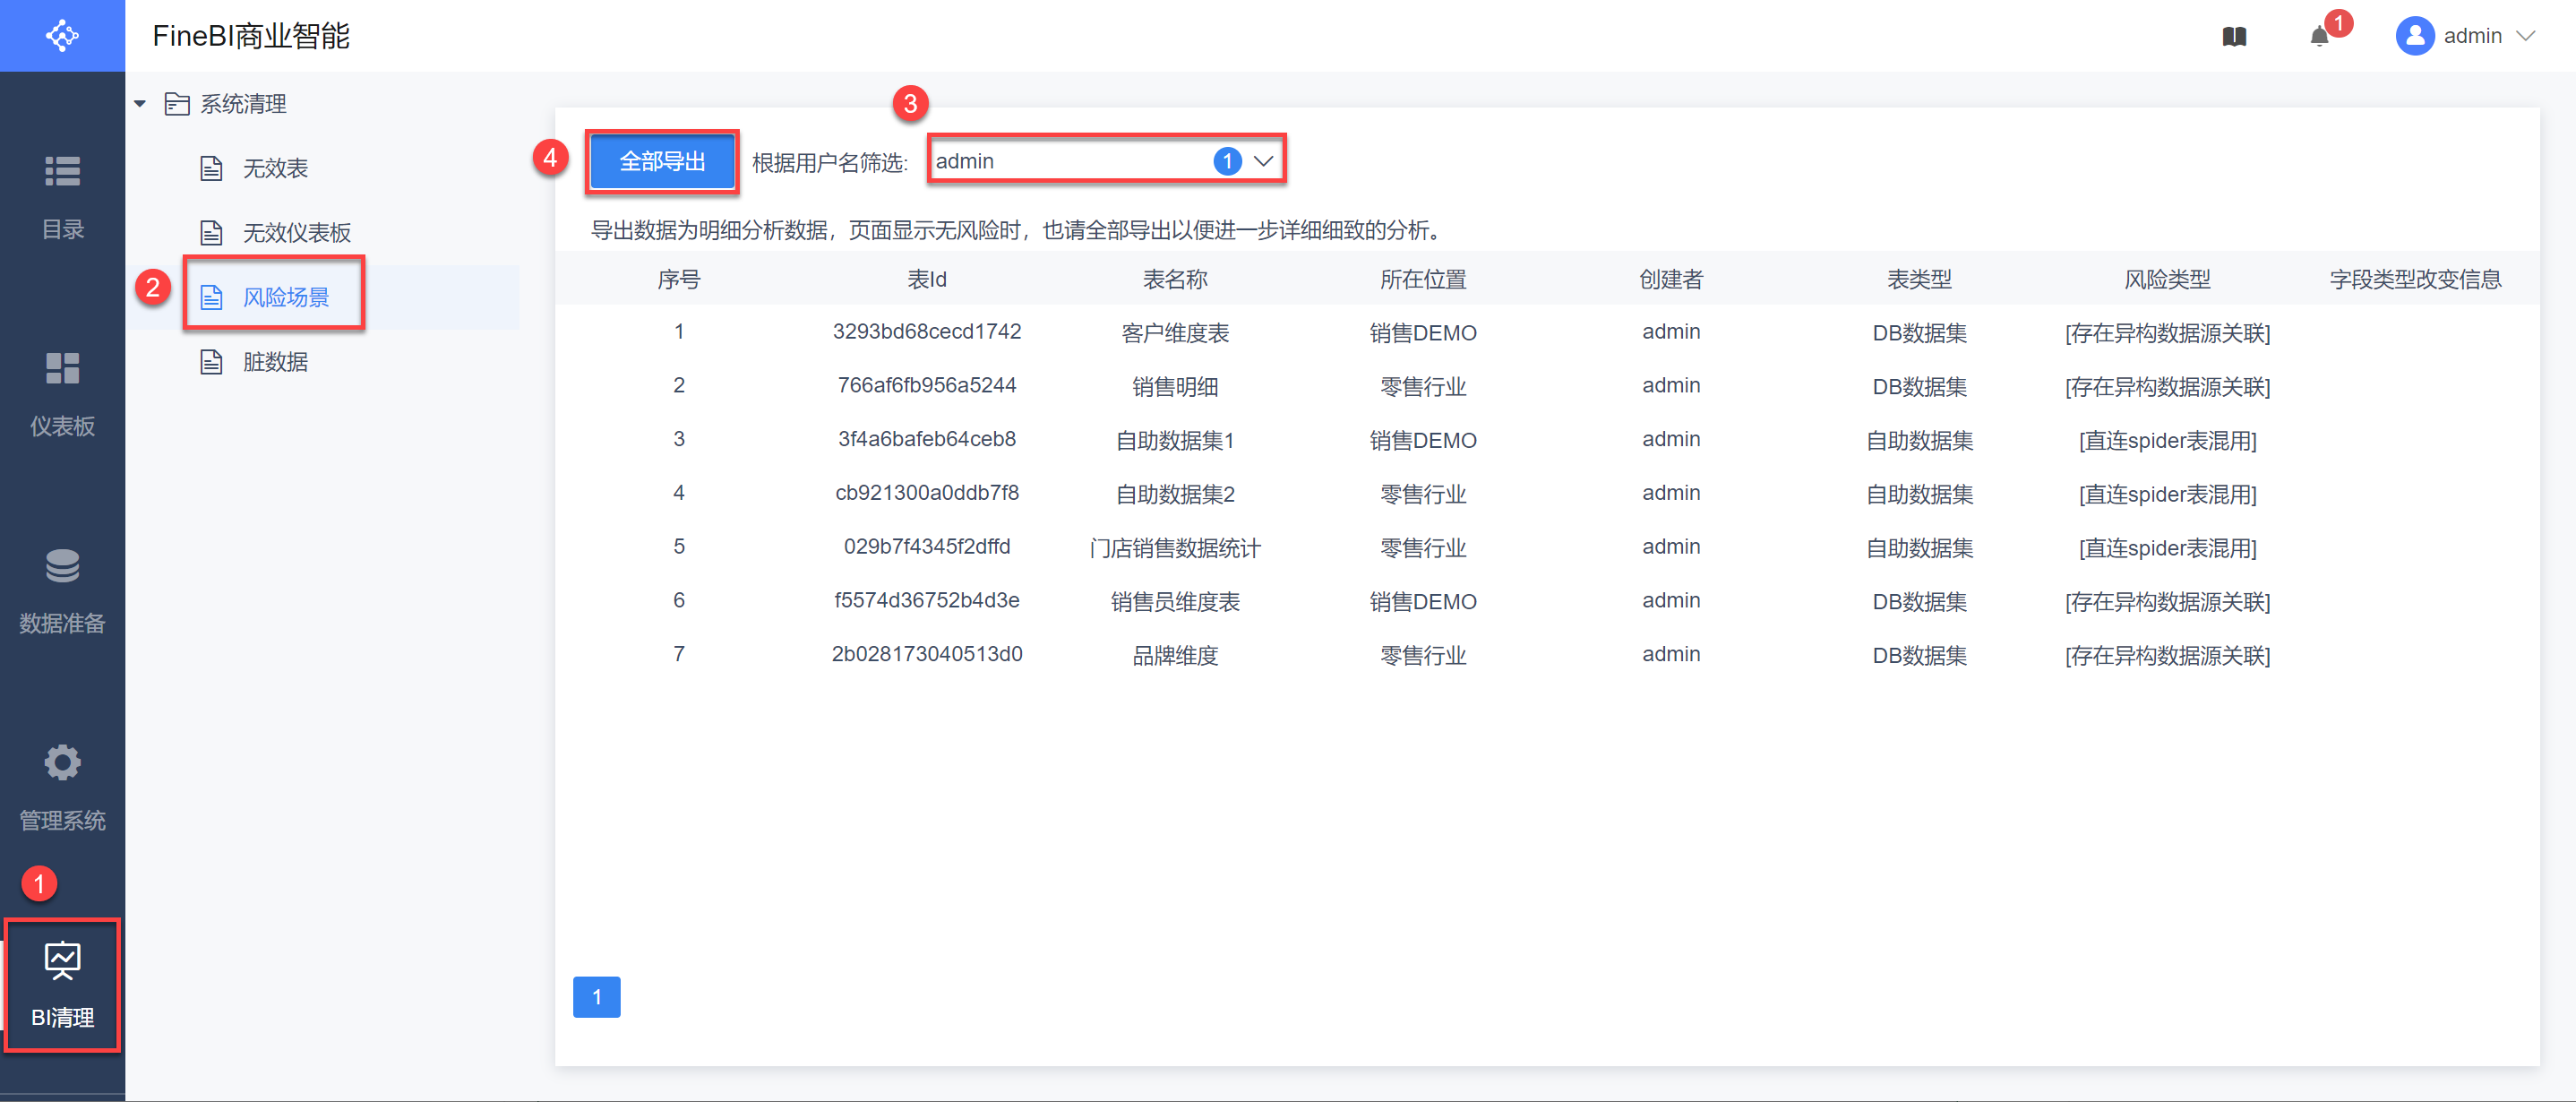Click the 客户维度表 table row
This screenshot has height=1102, width=2576.
click(x=1174, y=333)
